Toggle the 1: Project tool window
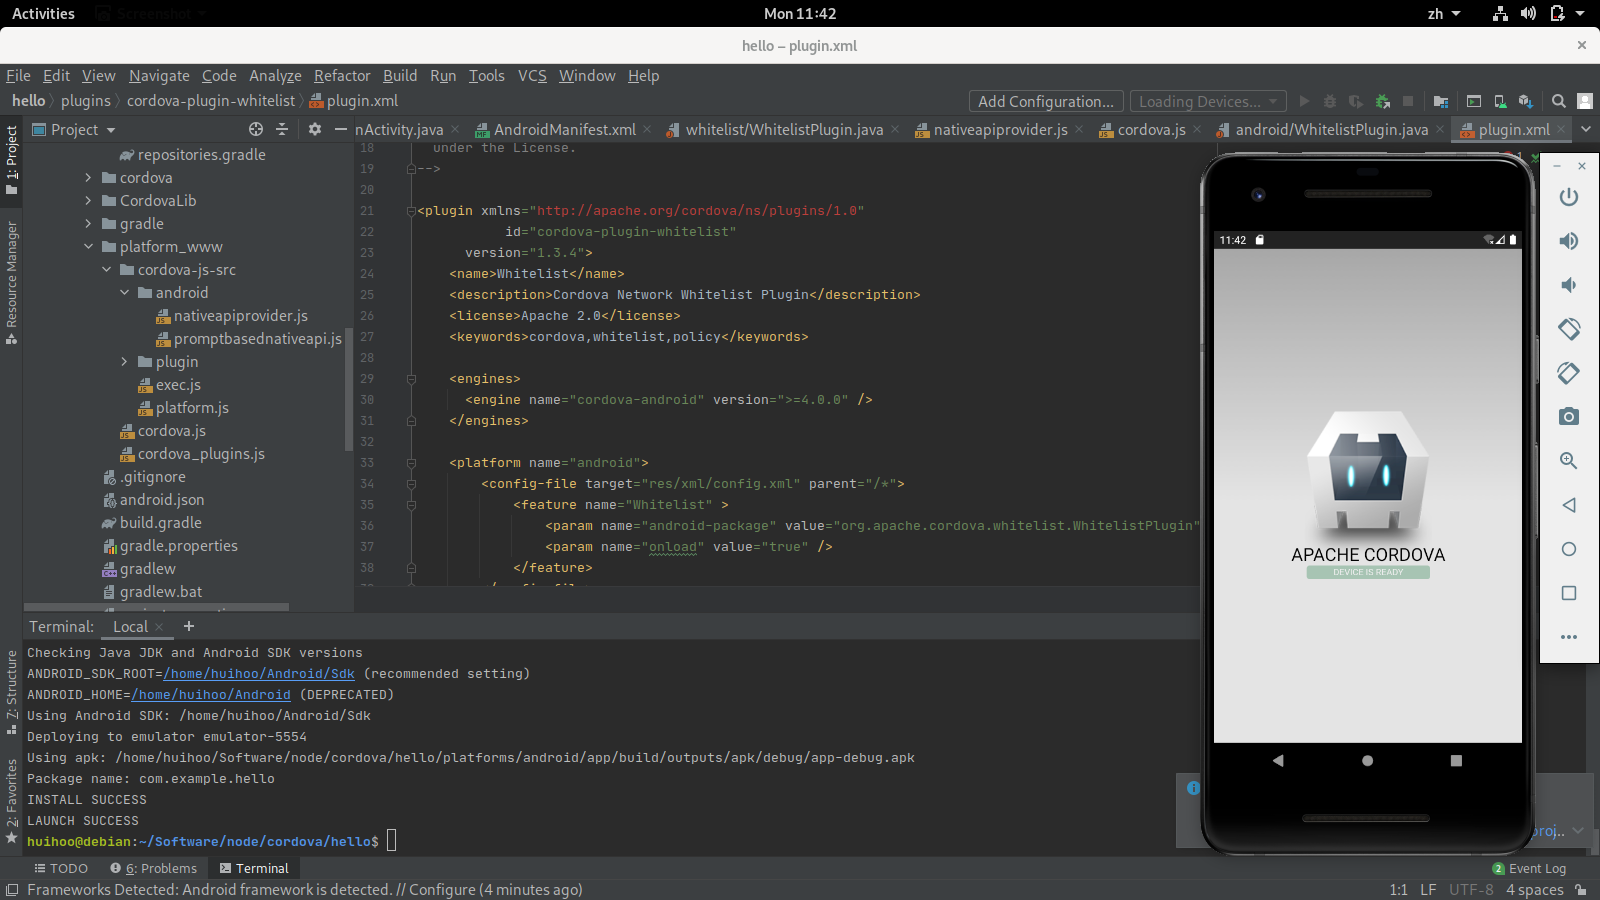The height and width of the screenshot is (900, 1600). click(x=11, y=160)
